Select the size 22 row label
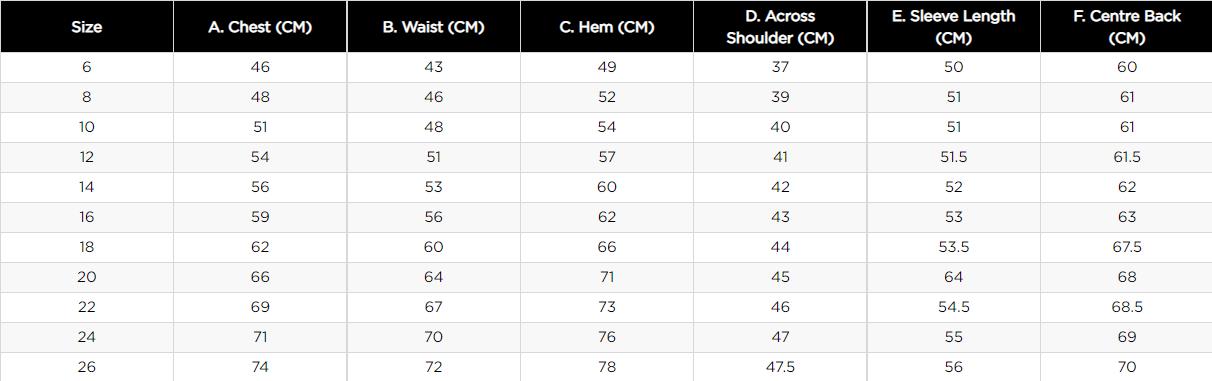Screen dimensions: 1212x381 pos(87,307)
